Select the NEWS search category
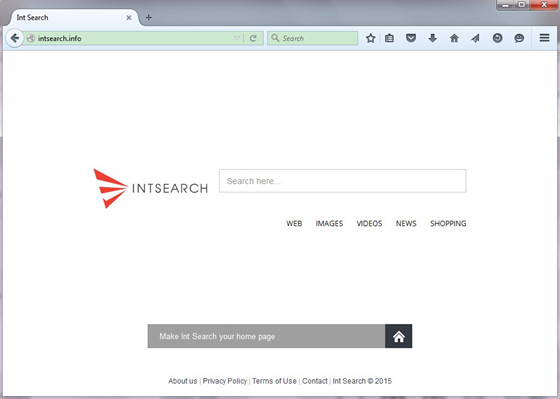The width and height of the screenshot is (560, 399). coord(406,224)
